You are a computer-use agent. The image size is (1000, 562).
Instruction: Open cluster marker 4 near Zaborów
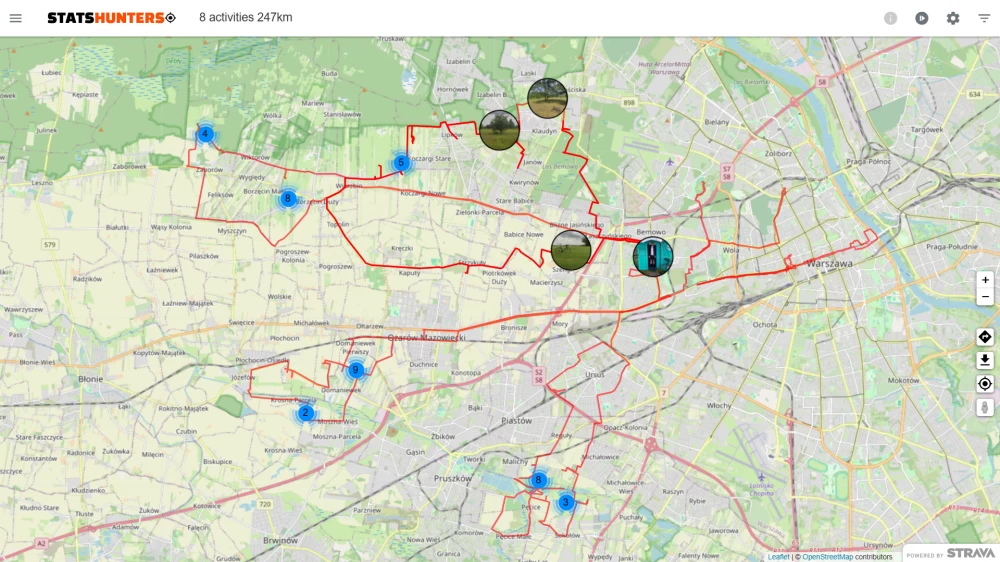205,134
